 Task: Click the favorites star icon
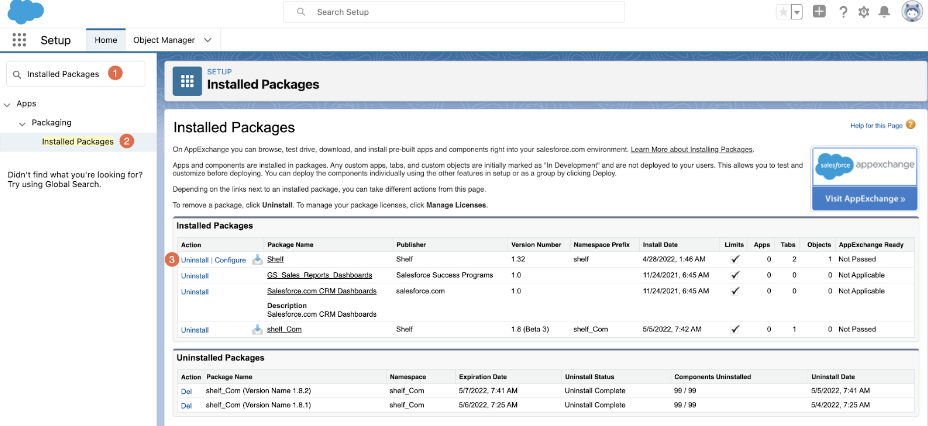click(x=783, y=12)
